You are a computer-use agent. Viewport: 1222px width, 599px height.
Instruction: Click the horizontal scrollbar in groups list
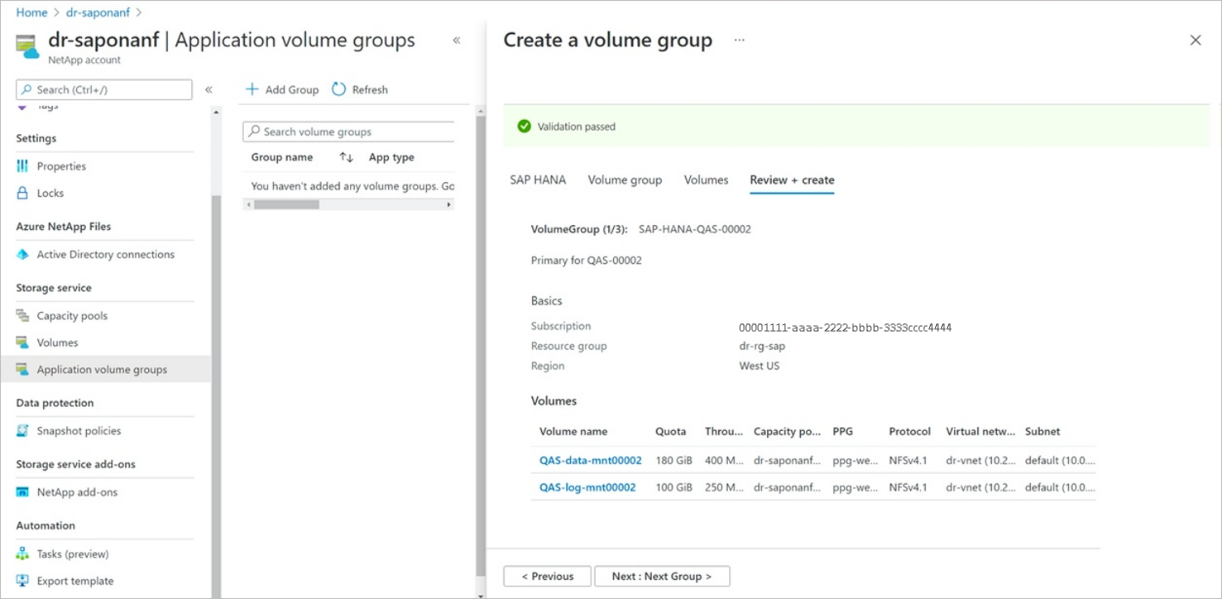(286, 204)
